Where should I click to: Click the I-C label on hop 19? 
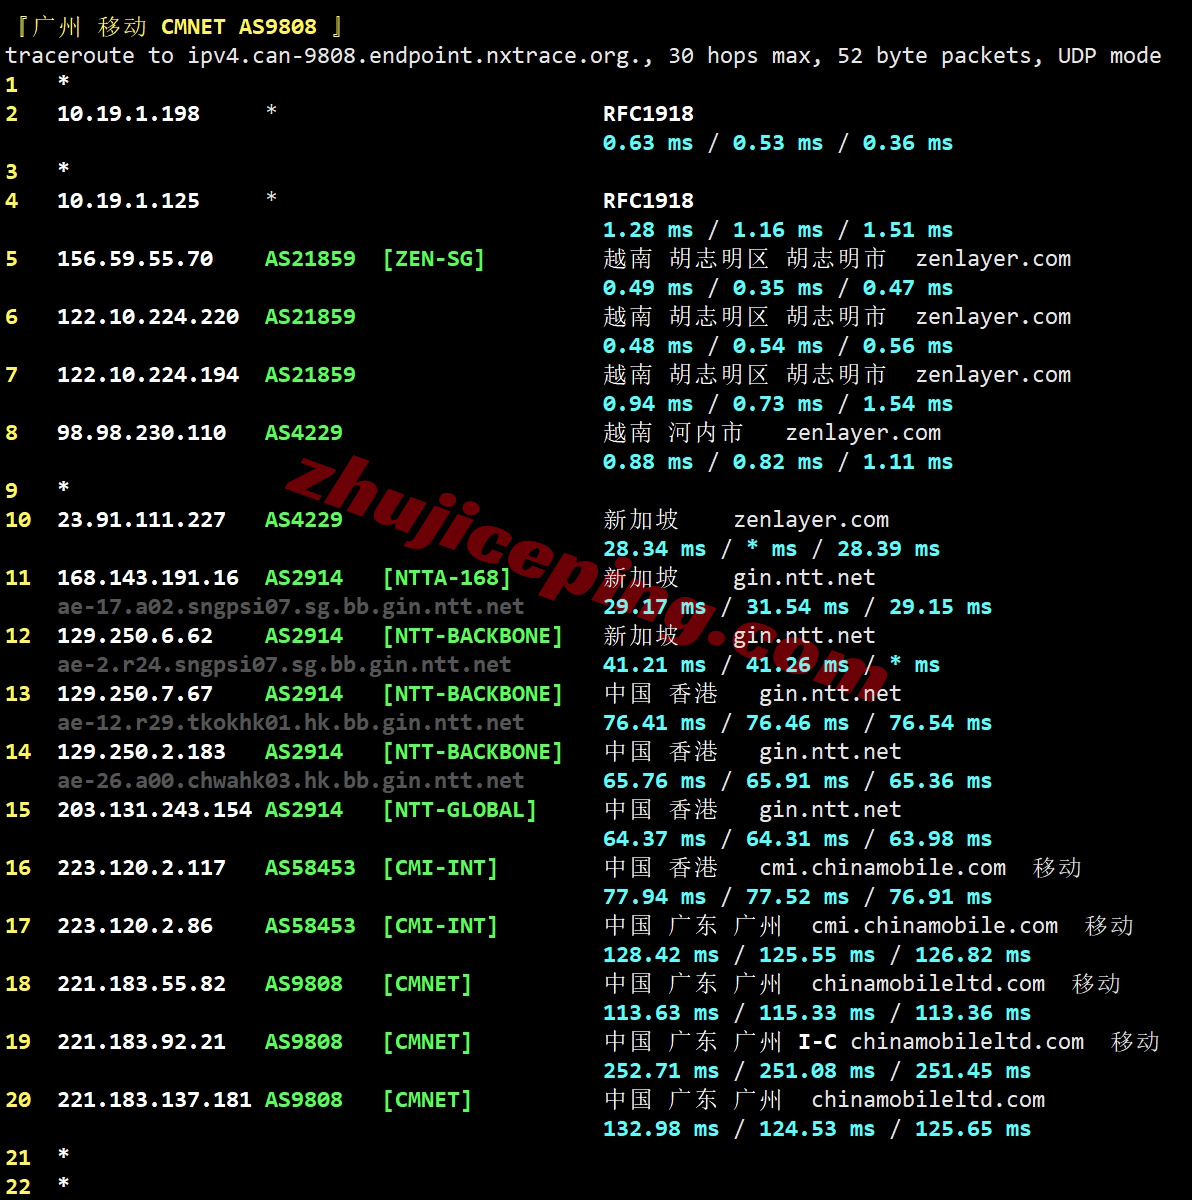coord(818,1042)
